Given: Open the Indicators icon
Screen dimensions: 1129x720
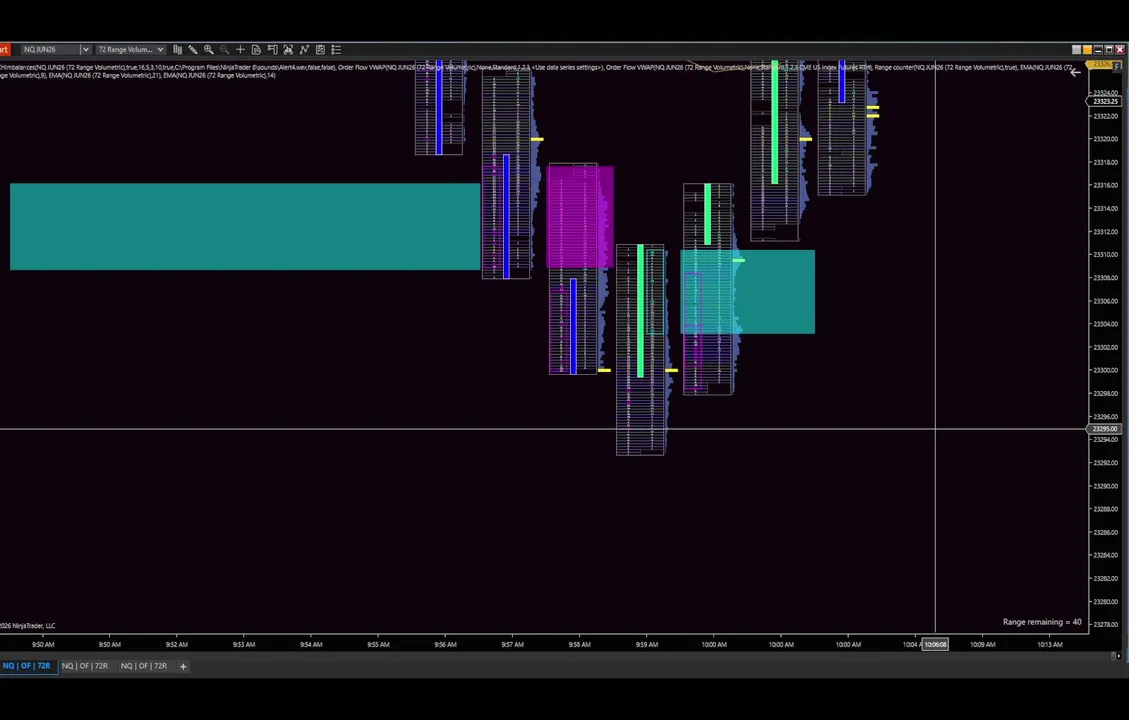Looking at the screenshot, I should [304, 50].
